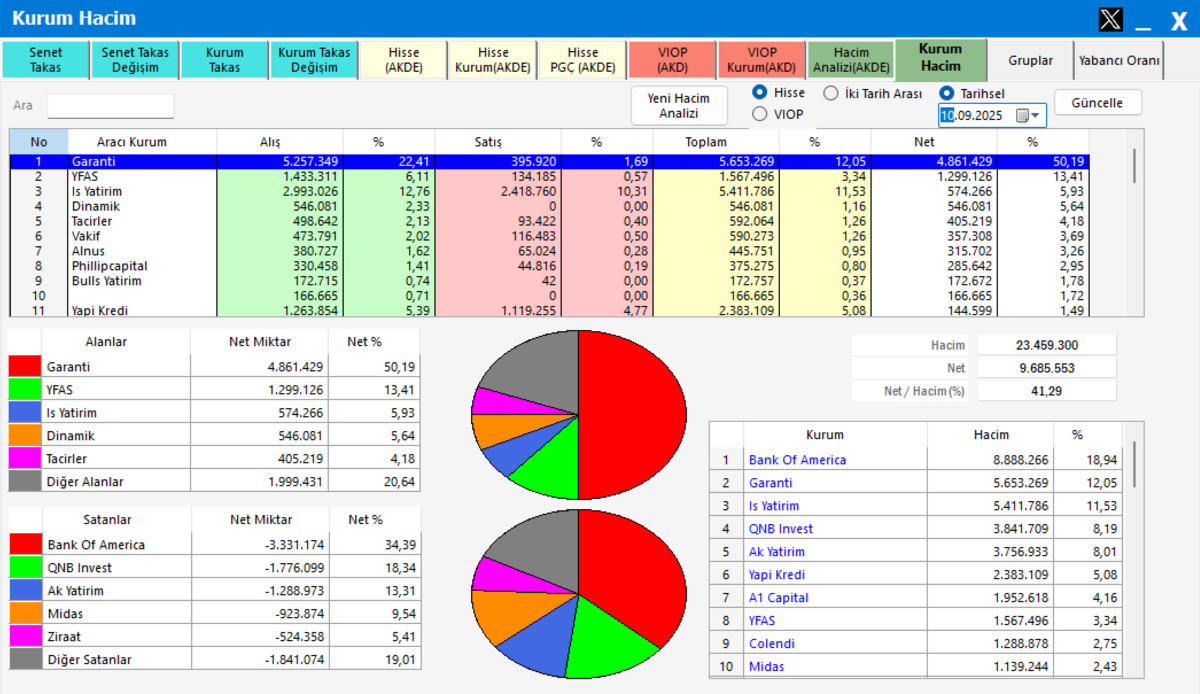Open the Bank Of America link in Kurum list
This screenshot has height=694, width=1200.
(797, 460)
